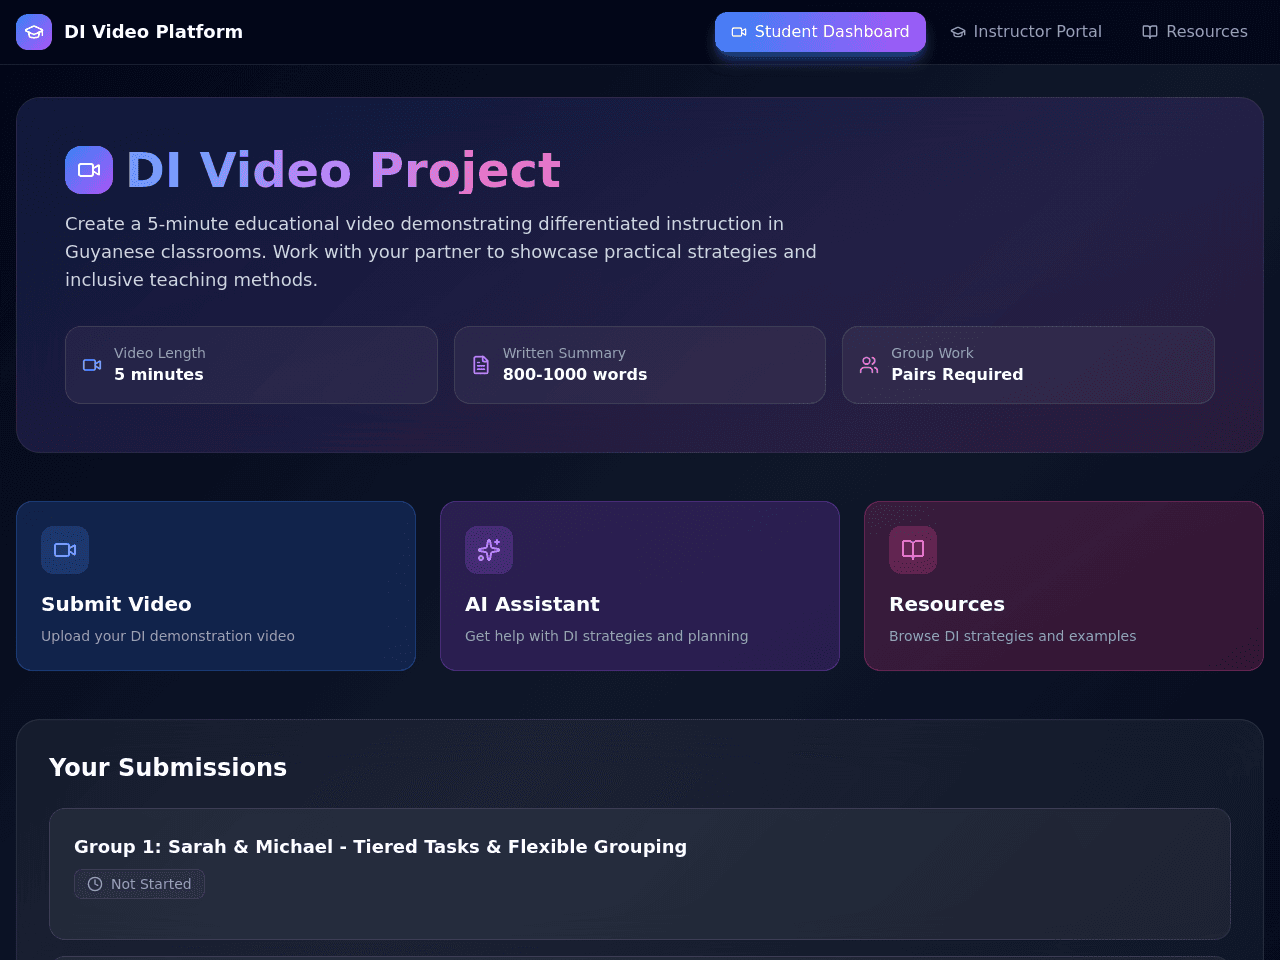Click the Written Summary document icon
The image size is (1280, 960).
click(481, 365)
